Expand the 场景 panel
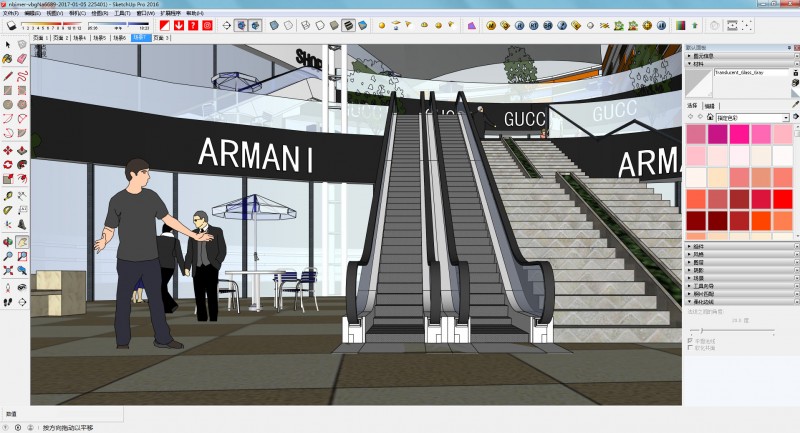The height and width of the screenshot is (433, 800). tap(739, 278)
